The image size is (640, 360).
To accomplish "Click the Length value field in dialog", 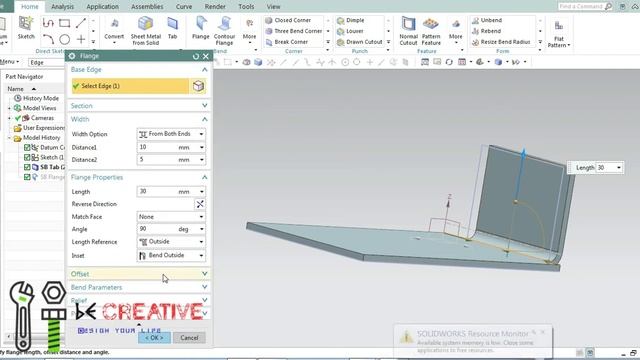I will (157, 191).
